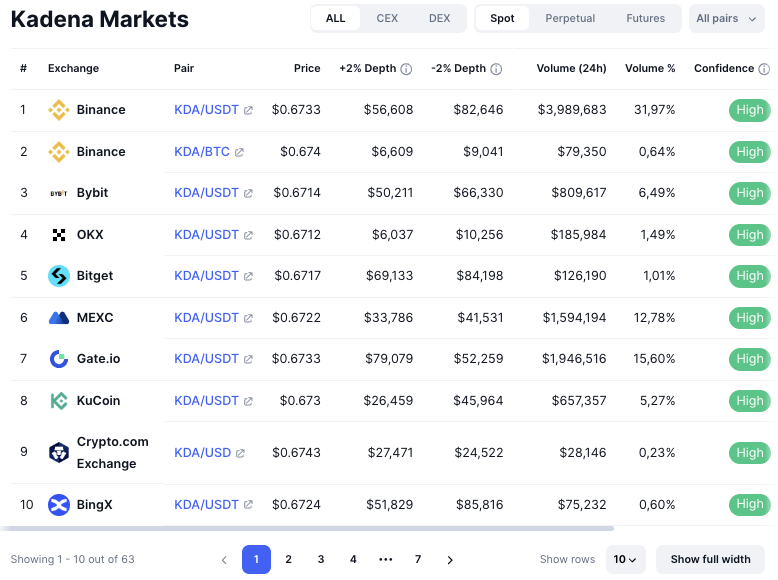Click the Confidence info icon
778x580 pixels.
(x=764, y=69)
